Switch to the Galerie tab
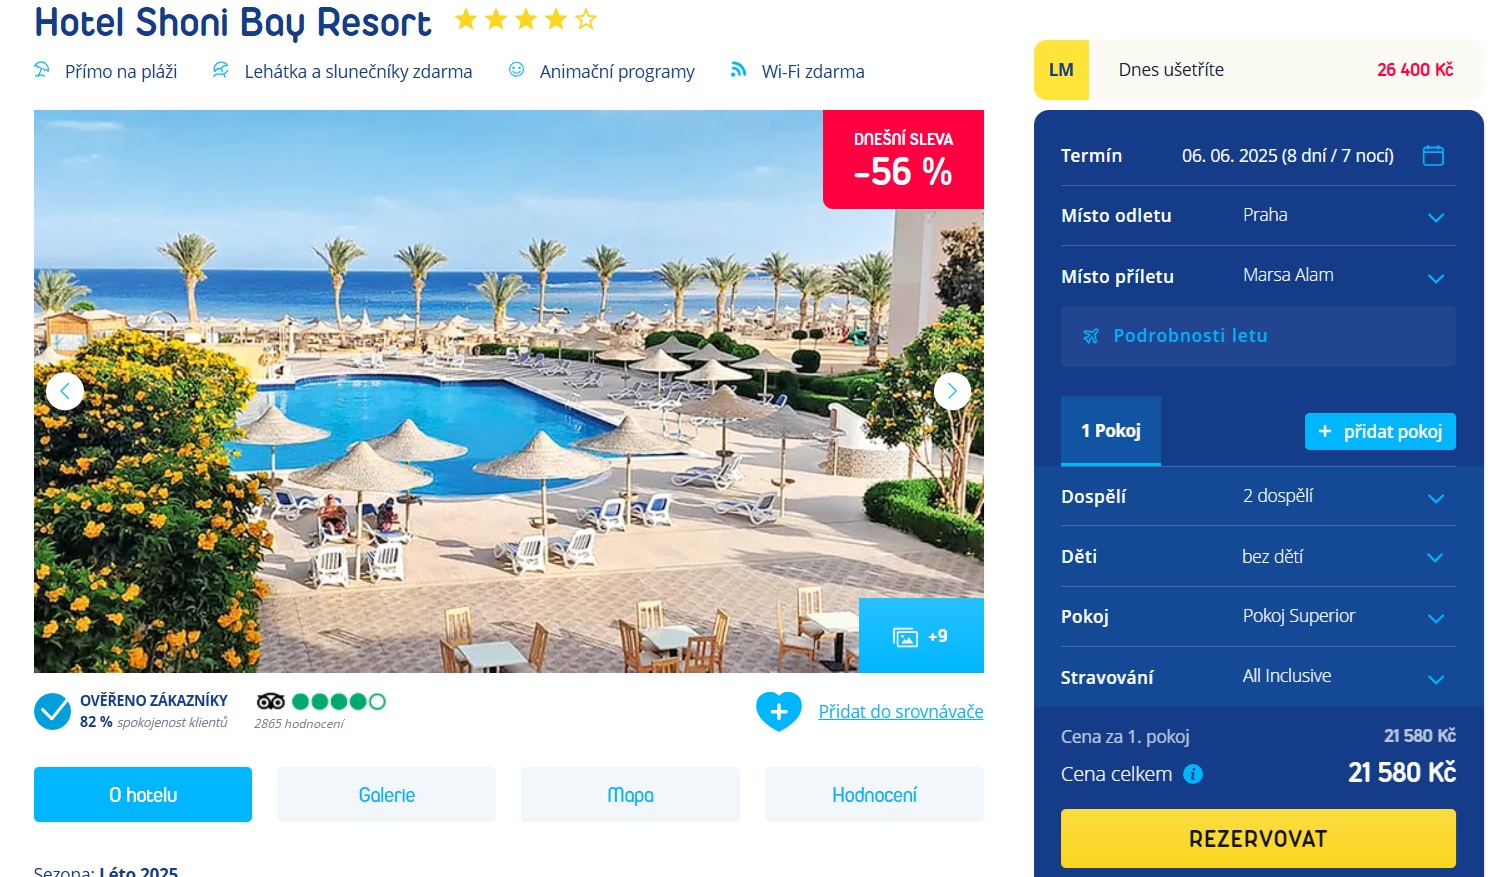The width and height of the screenshot is (1492, 877). [386, 795]
